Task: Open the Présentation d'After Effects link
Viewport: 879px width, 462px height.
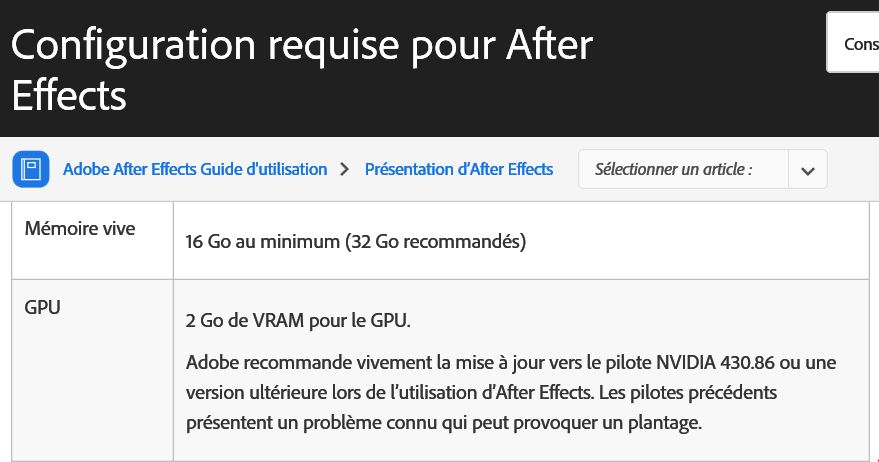Action: pos(458,169)
